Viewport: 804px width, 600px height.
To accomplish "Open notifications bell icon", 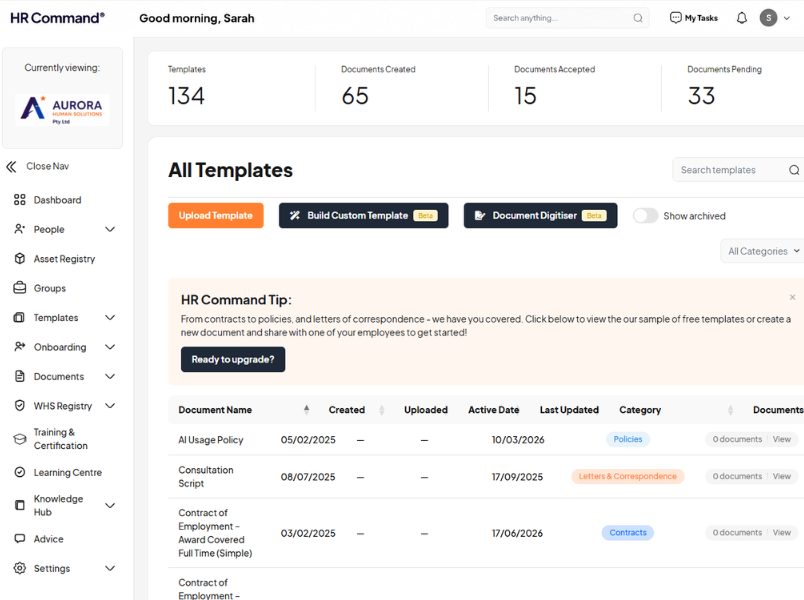I will (x=741, y=18).
